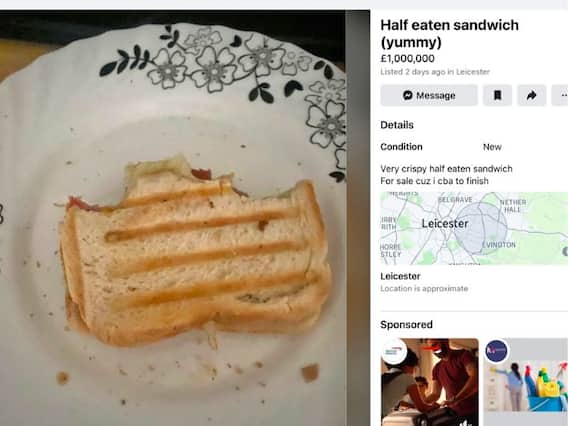Click the info icon on map edge

565,251
